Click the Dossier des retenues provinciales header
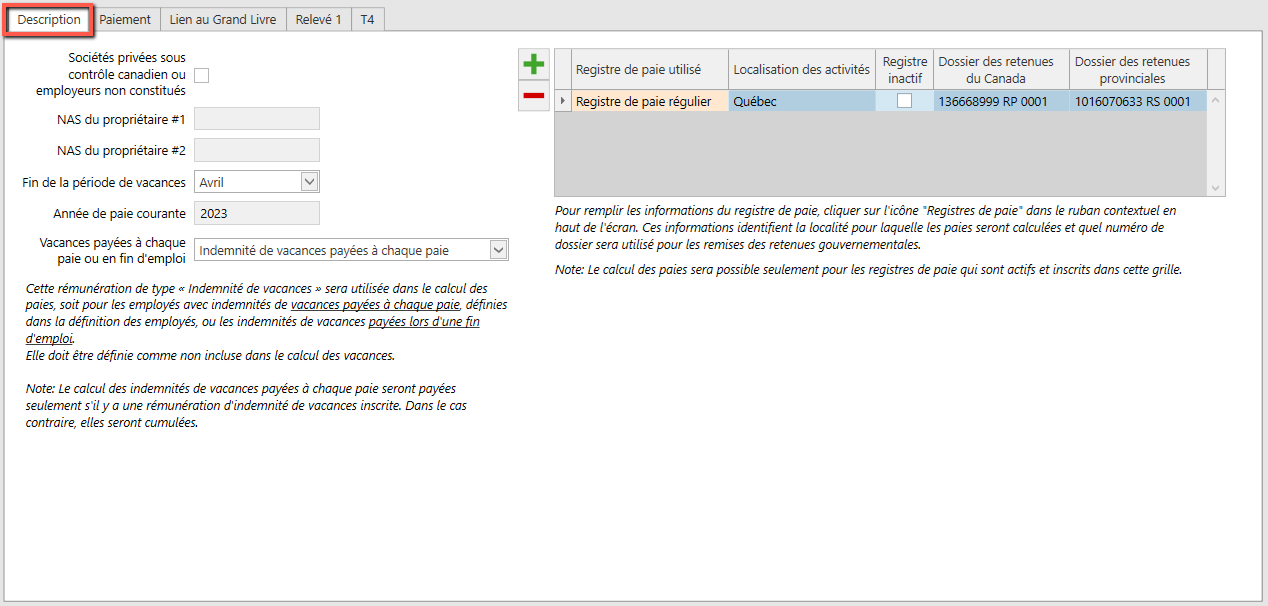The width and height of the screenshot is (1268, 606). (1138, 70)
